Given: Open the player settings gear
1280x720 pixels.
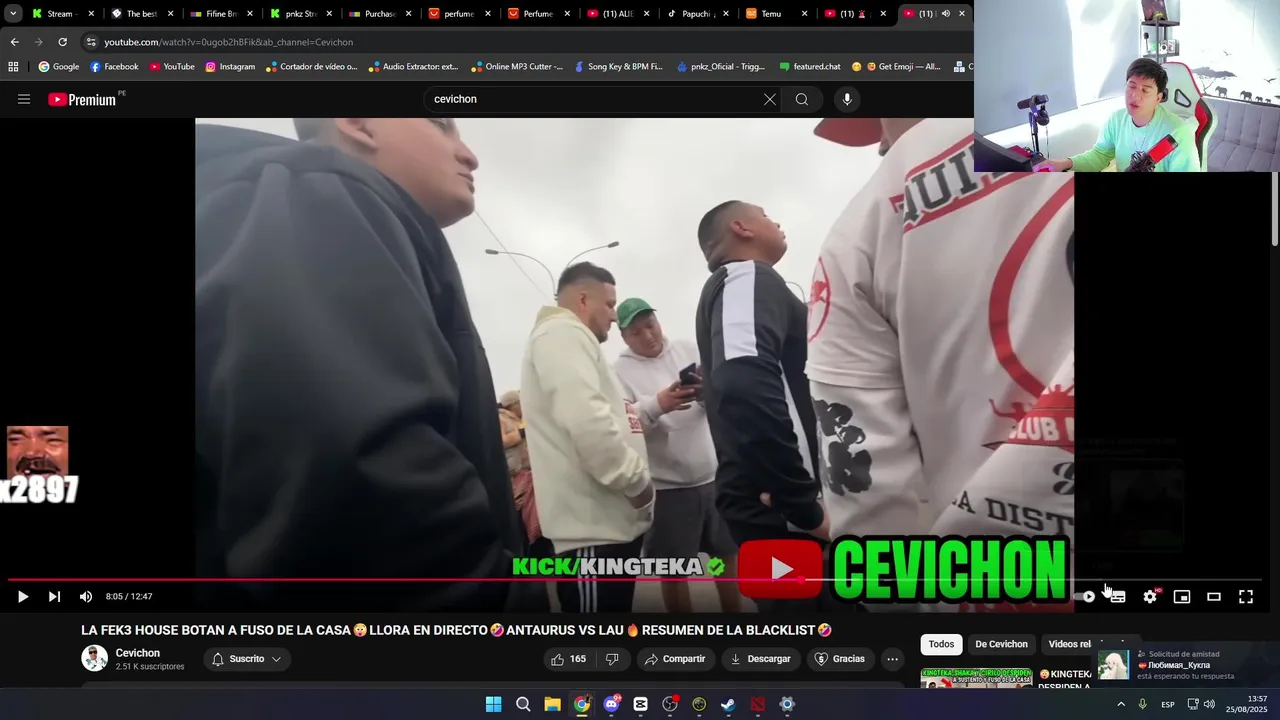Looking at the screenshot, I should click(x=1150, y=596).
